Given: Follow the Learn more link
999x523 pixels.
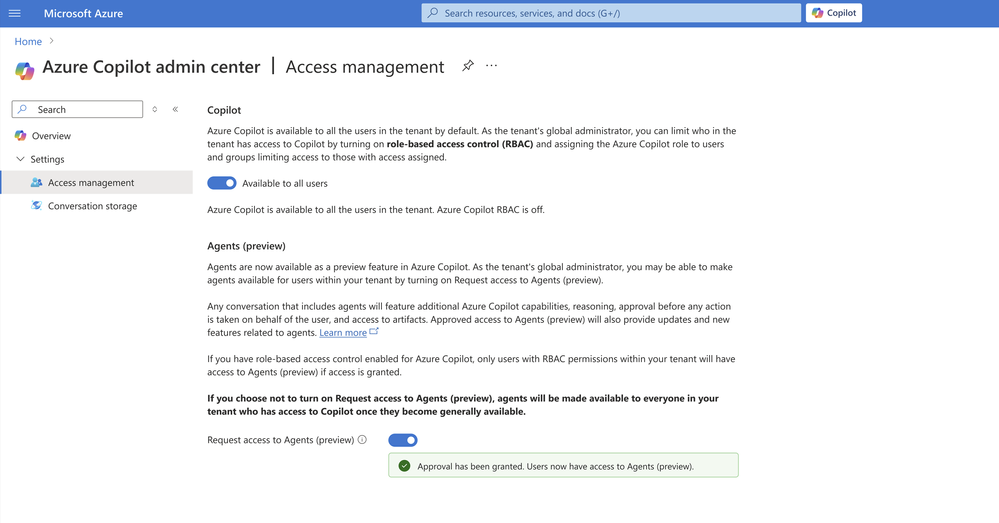Looking at the screenshot, I should (x=343, y=332).
